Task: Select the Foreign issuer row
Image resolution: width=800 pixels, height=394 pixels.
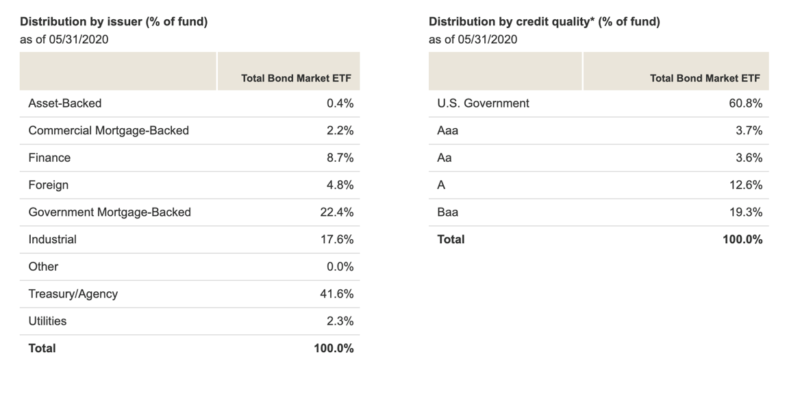Action: pyautogui.click(x=190, y=185)
